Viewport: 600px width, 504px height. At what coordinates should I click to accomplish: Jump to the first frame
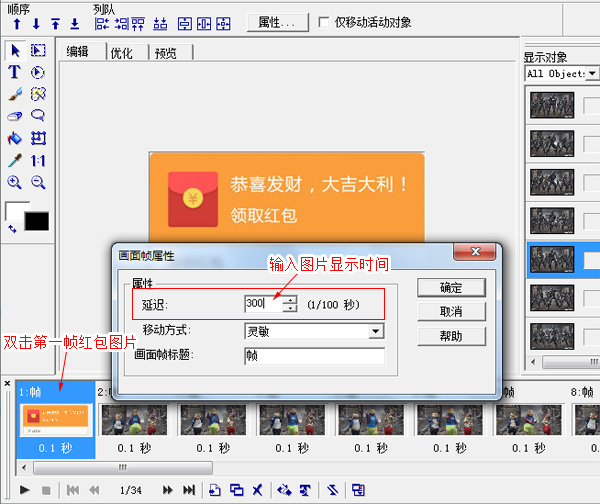pyautogui.click(x=73, y=490)
